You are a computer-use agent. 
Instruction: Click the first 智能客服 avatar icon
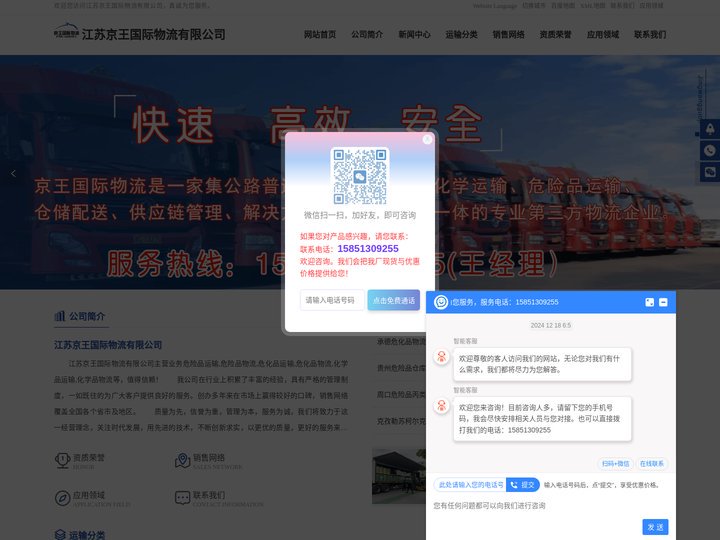point(442,356)
